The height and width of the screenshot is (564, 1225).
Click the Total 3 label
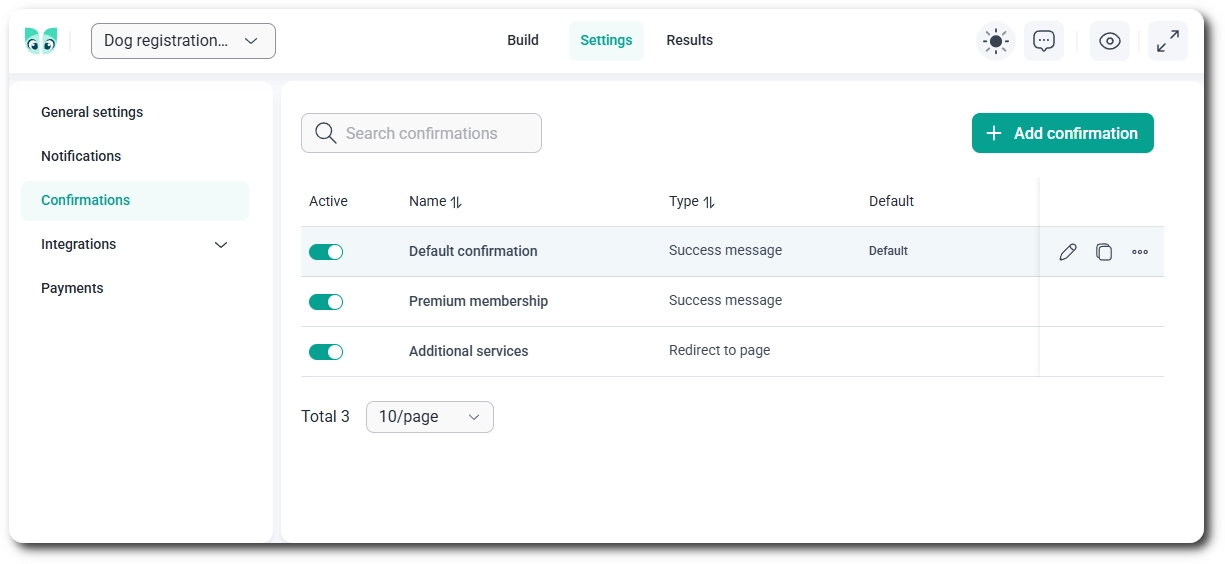click(325, 417)
